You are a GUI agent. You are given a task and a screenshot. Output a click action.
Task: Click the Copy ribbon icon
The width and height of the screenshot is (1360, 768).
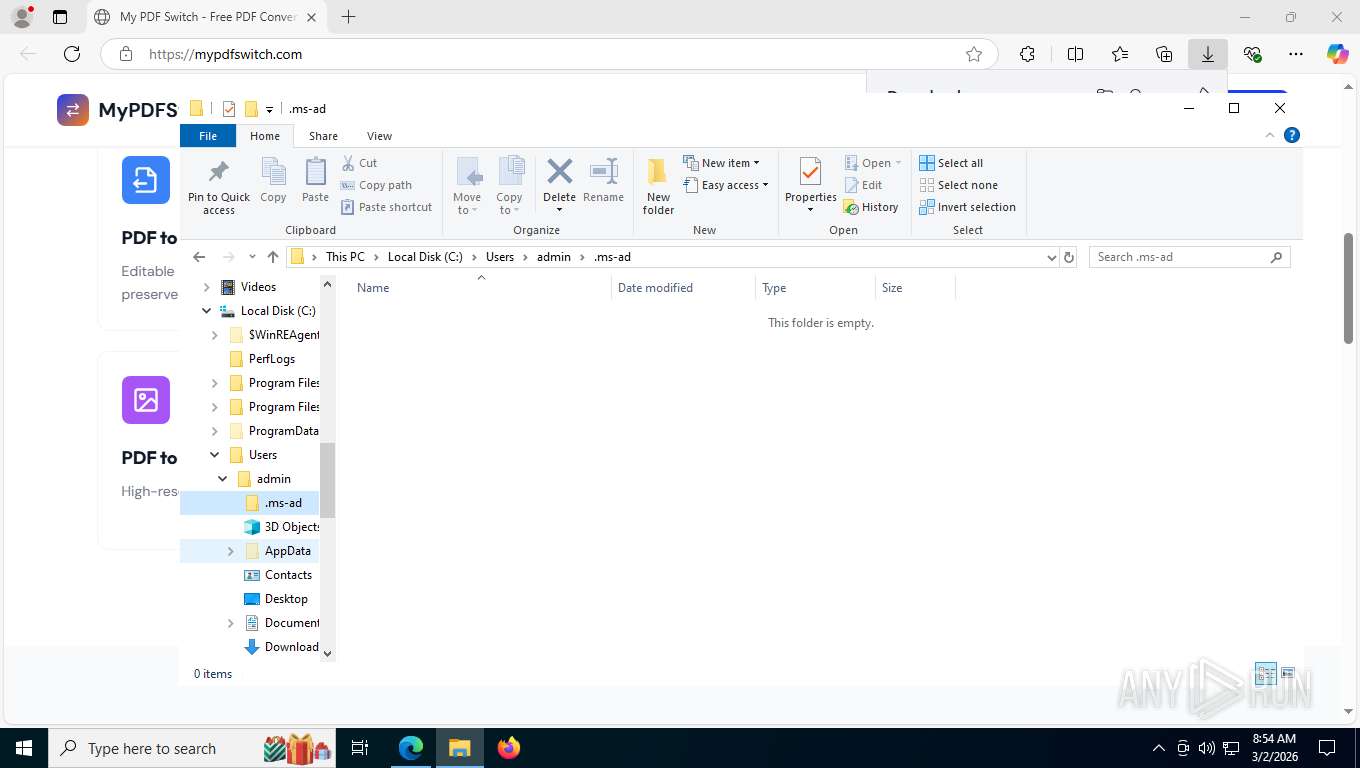coord(273,181)
